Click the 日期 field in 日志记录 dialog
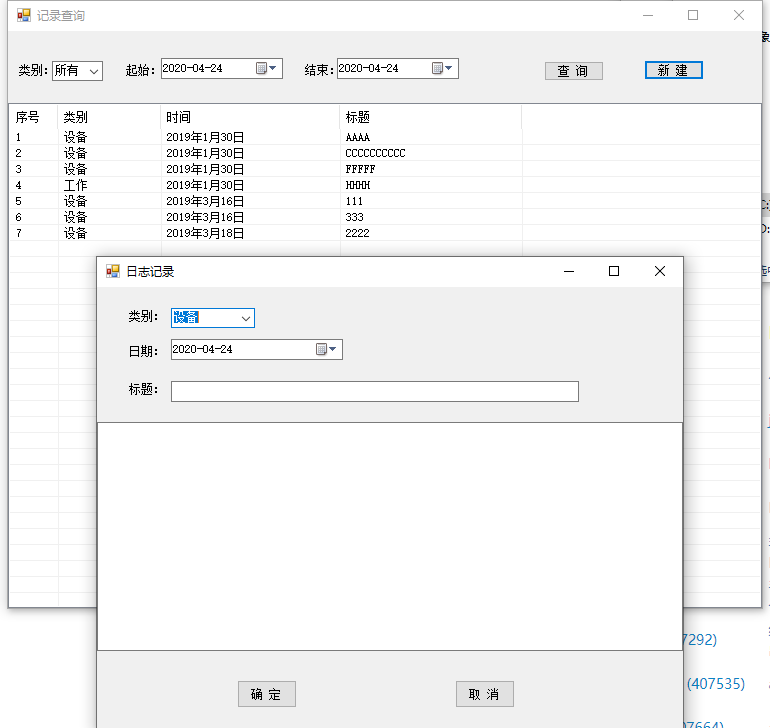The height and width of the screenshot is (728, 770). point(256,349)
